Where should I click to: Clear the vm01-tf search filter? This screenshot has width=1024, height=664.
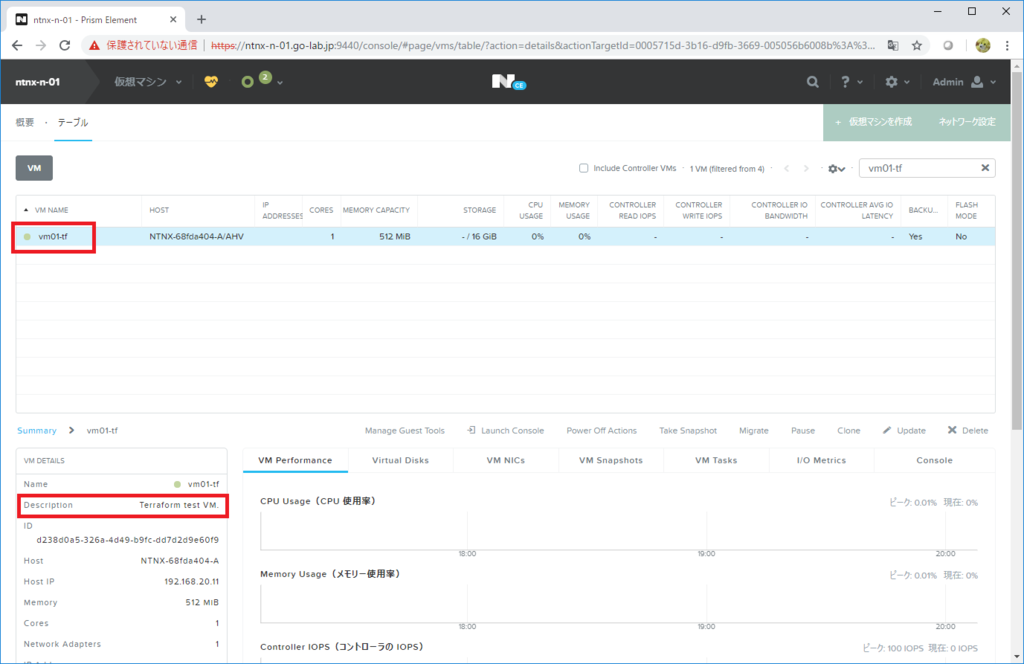(x=985, y=168)
